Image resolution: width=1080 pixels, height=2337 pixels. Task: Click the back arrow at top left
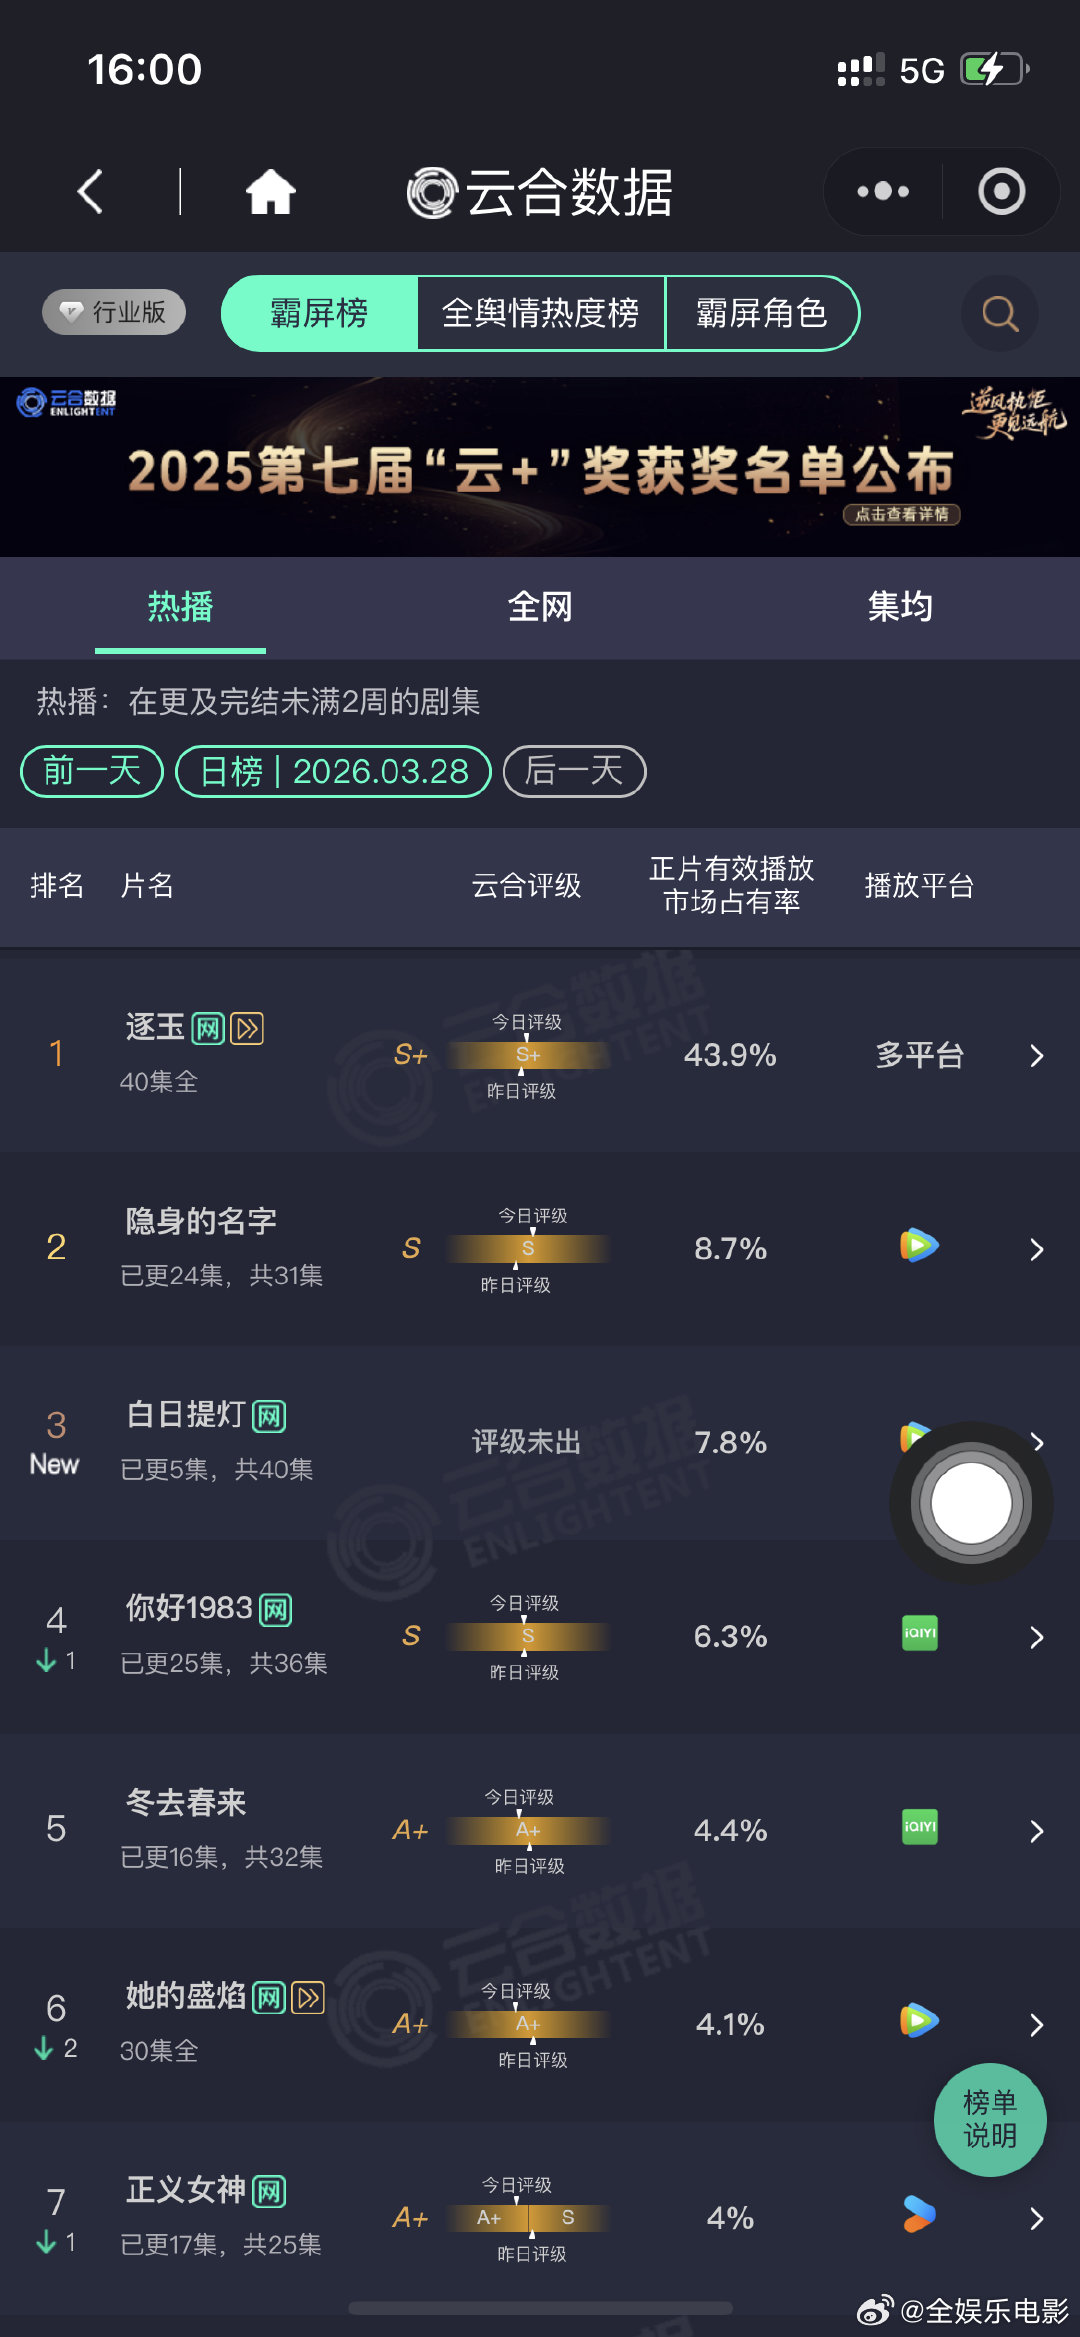click(x=89, y=190)
